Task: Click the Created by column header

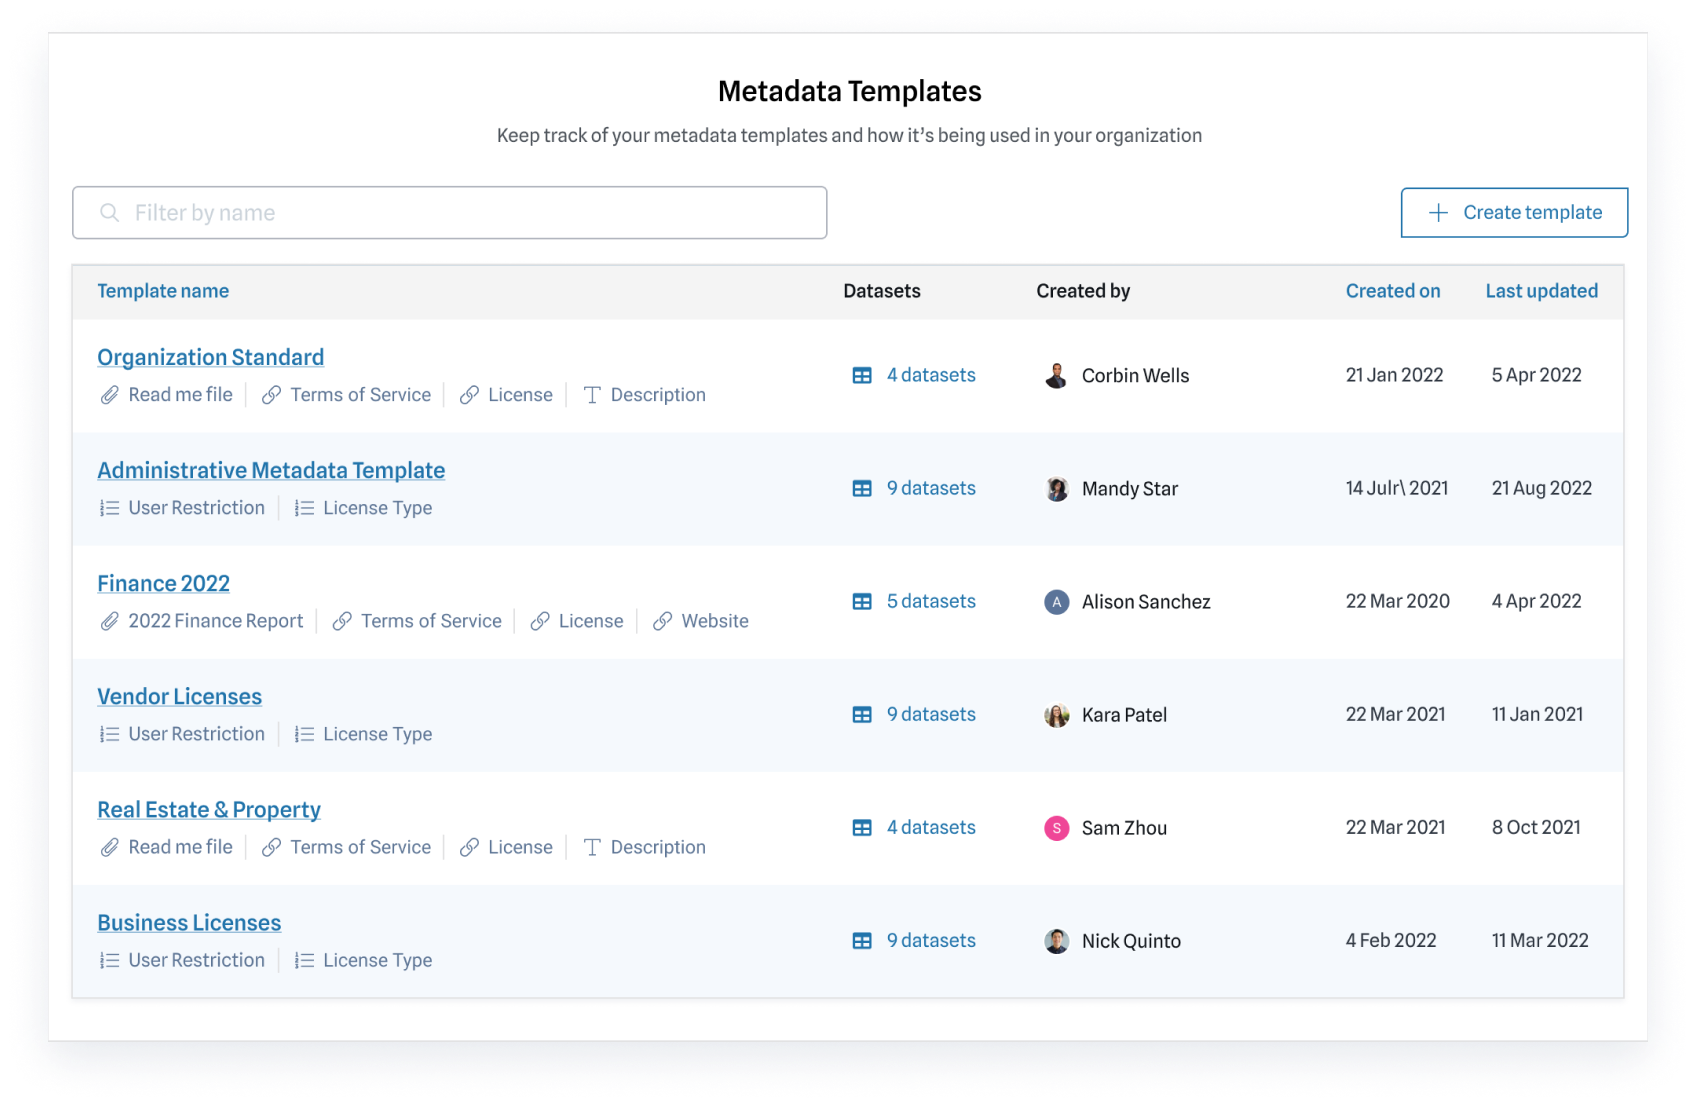Action: tap(1083, 291)
